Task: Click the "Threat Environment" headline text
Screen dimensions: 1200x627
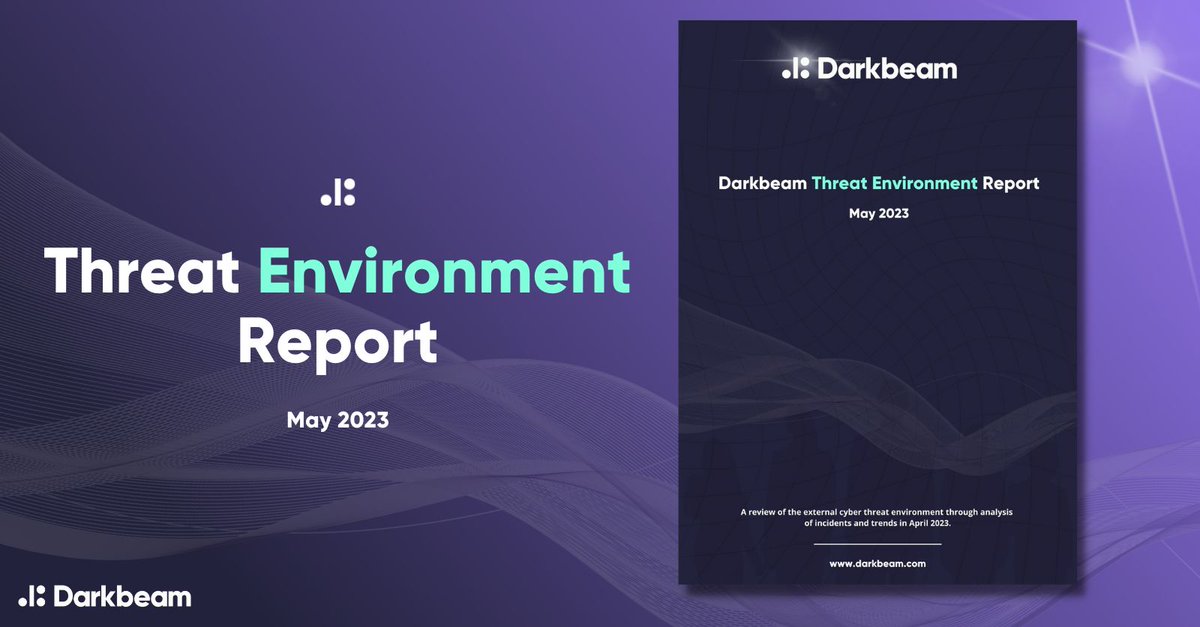Action: (338, 272)
